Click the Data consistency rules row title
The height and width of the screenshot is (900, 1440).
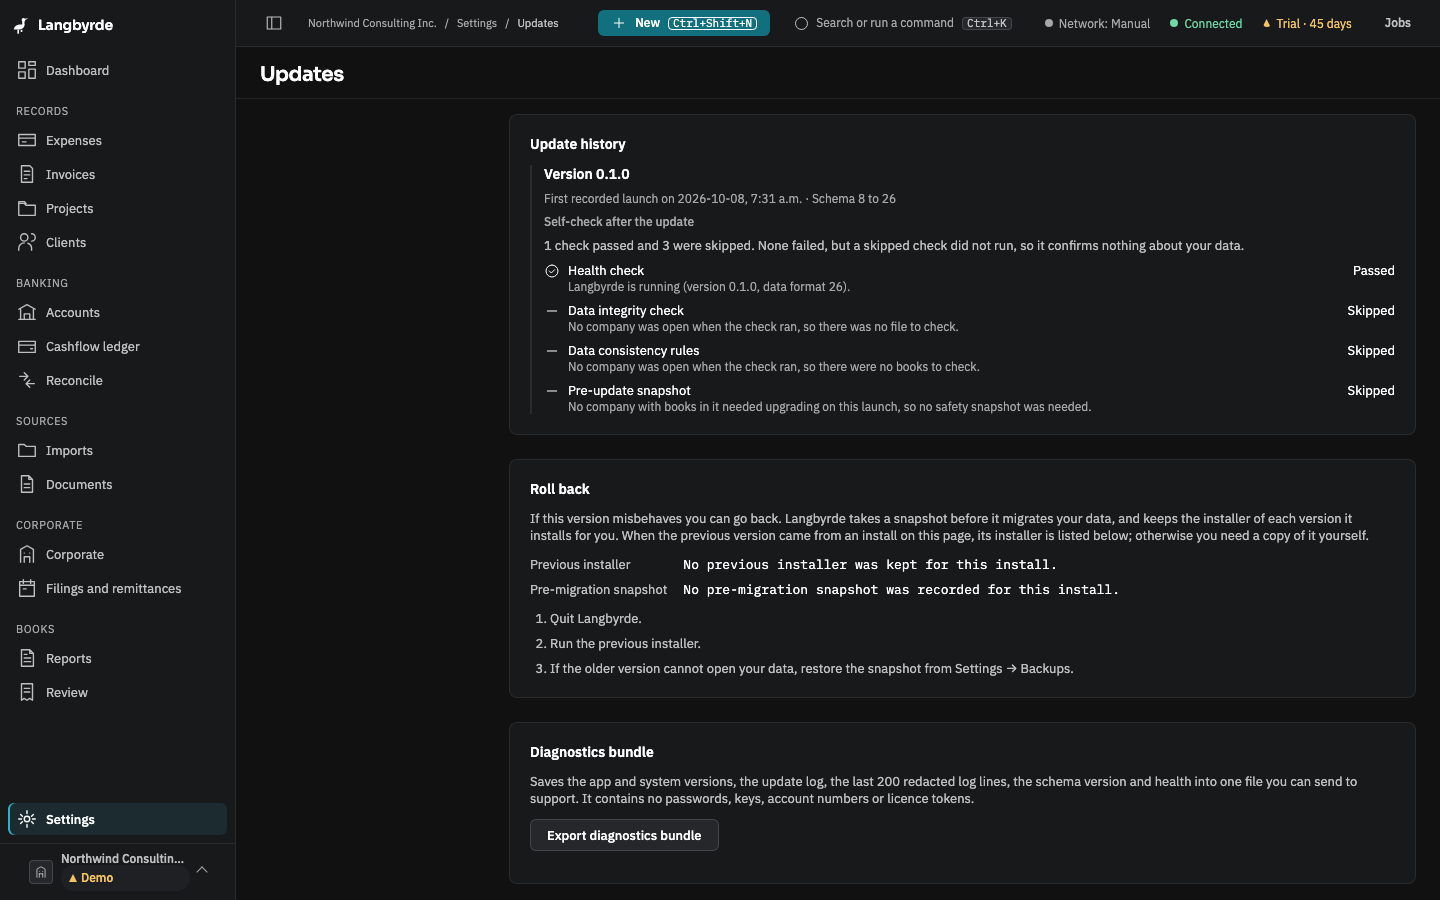click(x=634, y=351)
